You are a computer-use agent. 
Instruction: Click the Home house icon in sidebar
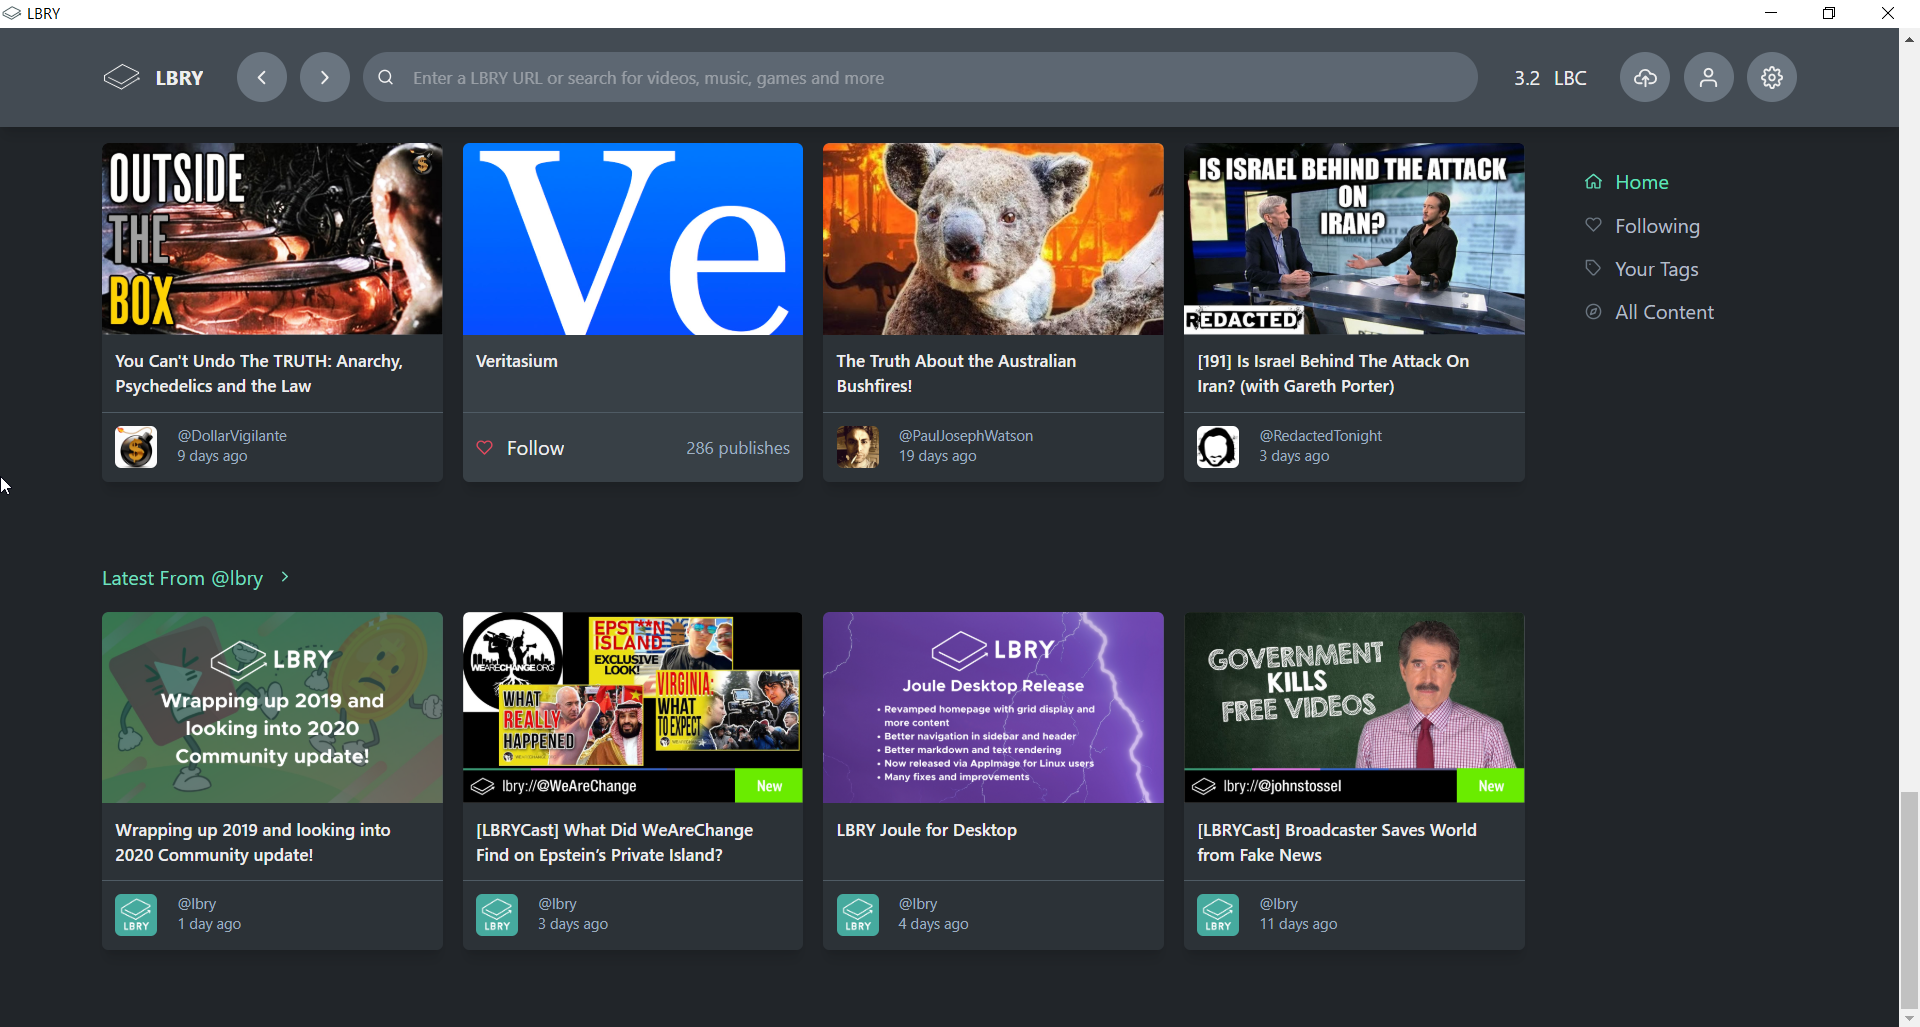(1594, 182)
